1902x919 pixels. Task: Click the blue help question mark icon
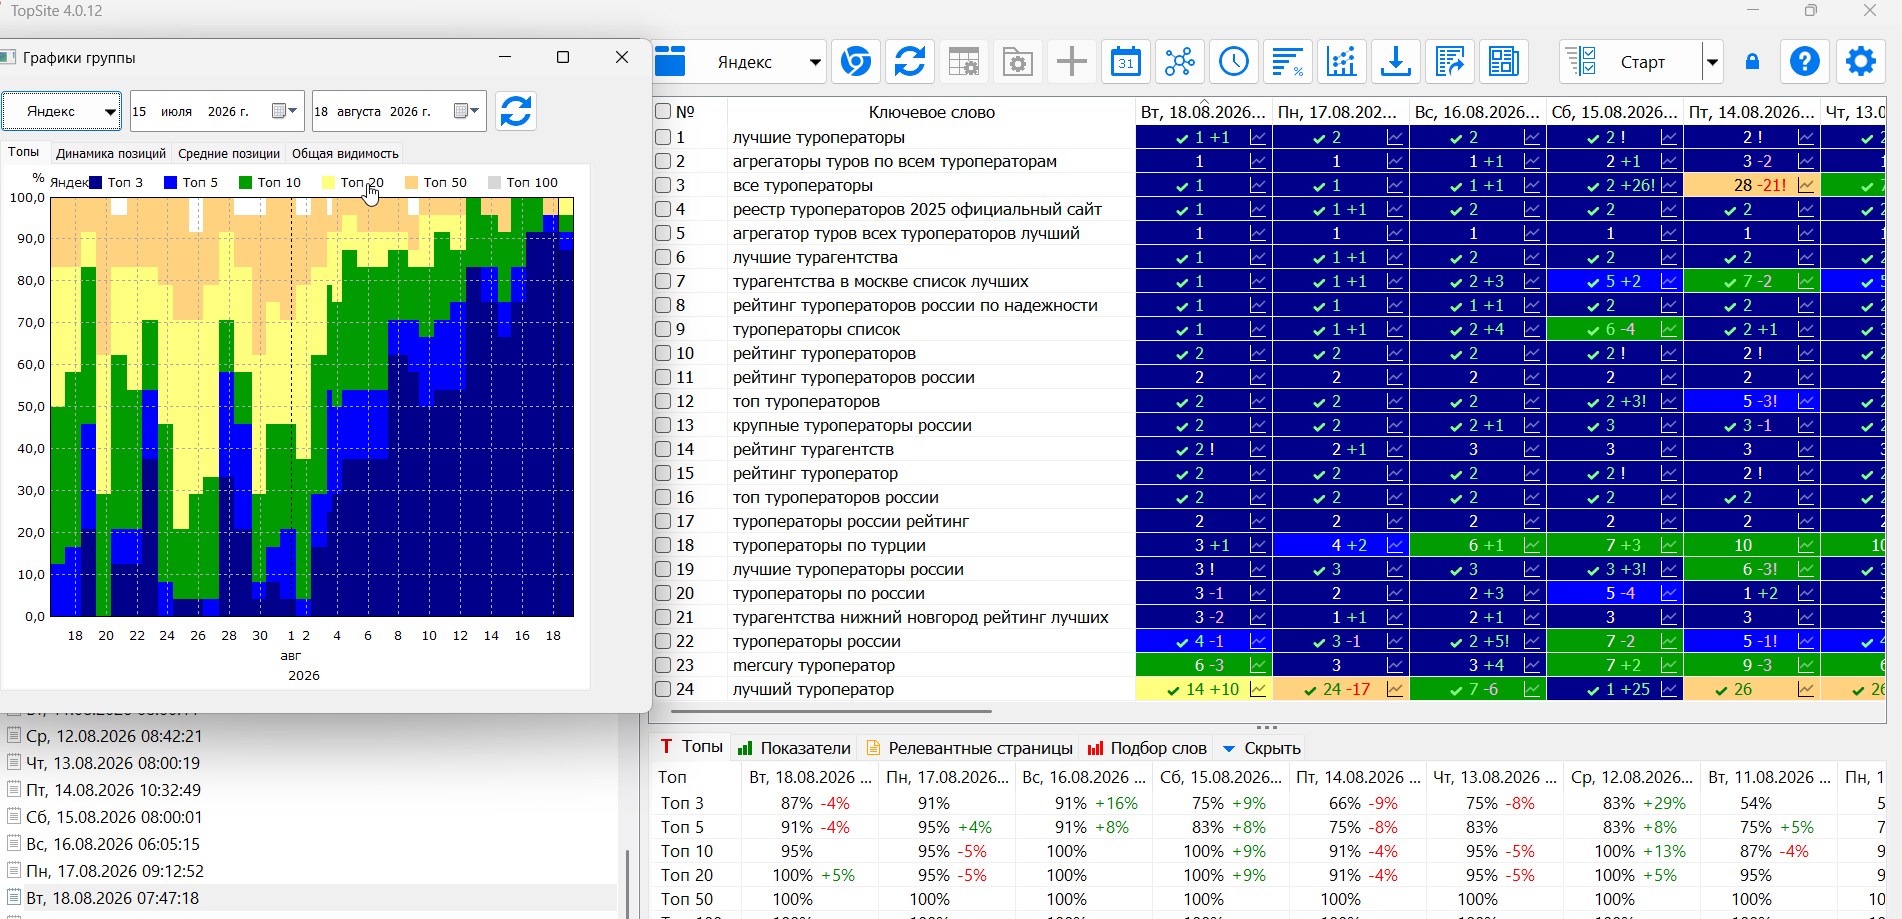click(1805, 62)
